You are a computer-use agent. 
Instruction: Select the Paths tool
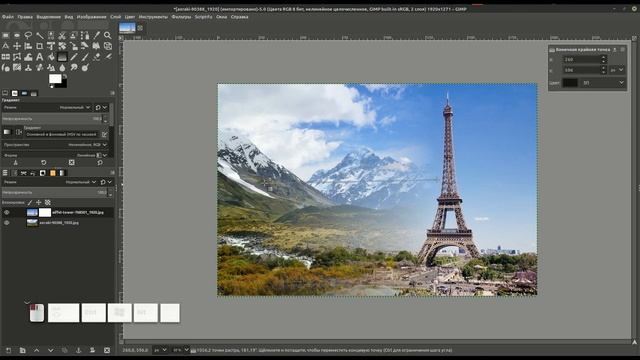pos(85,36)
